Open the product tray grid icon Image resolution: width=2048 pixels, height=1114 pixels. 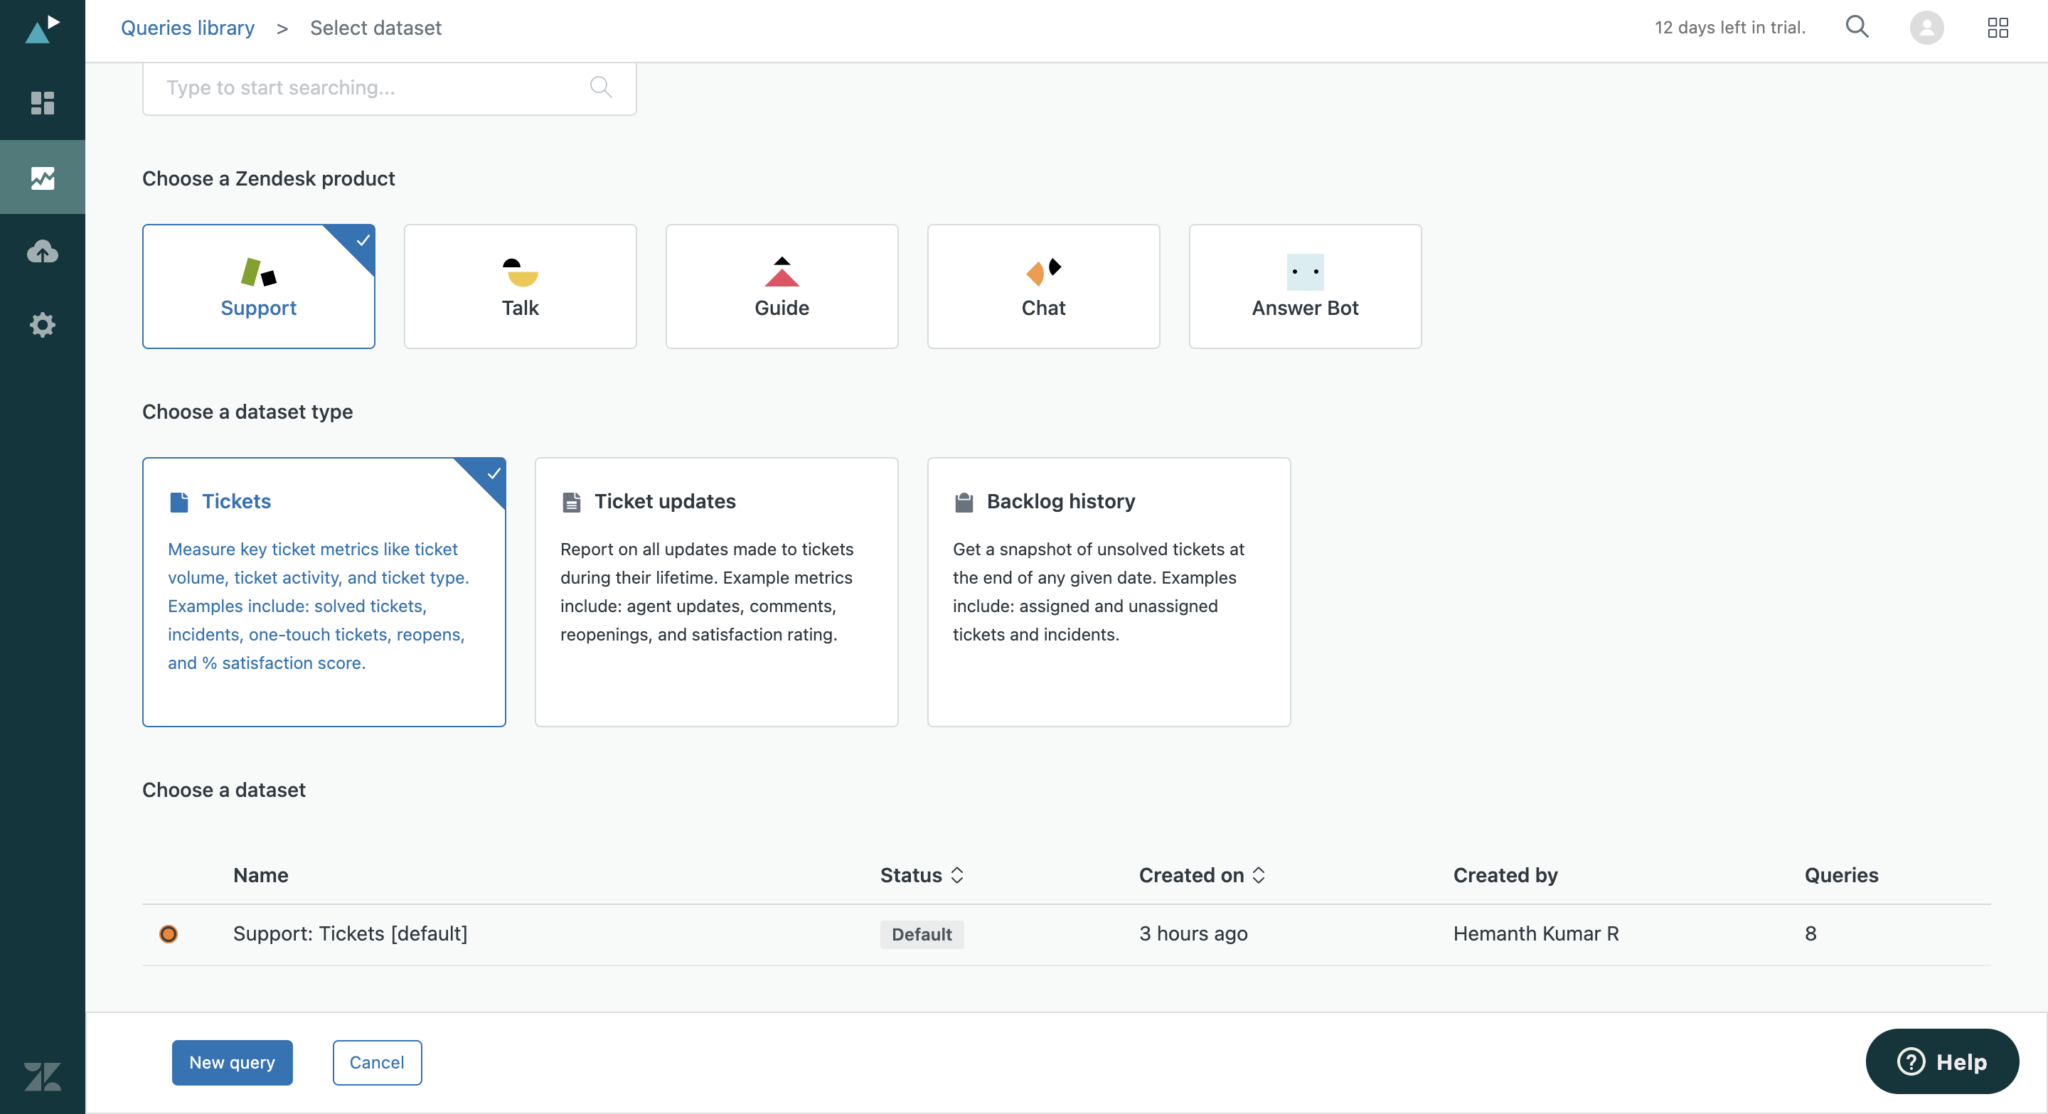click(1998, 27)
